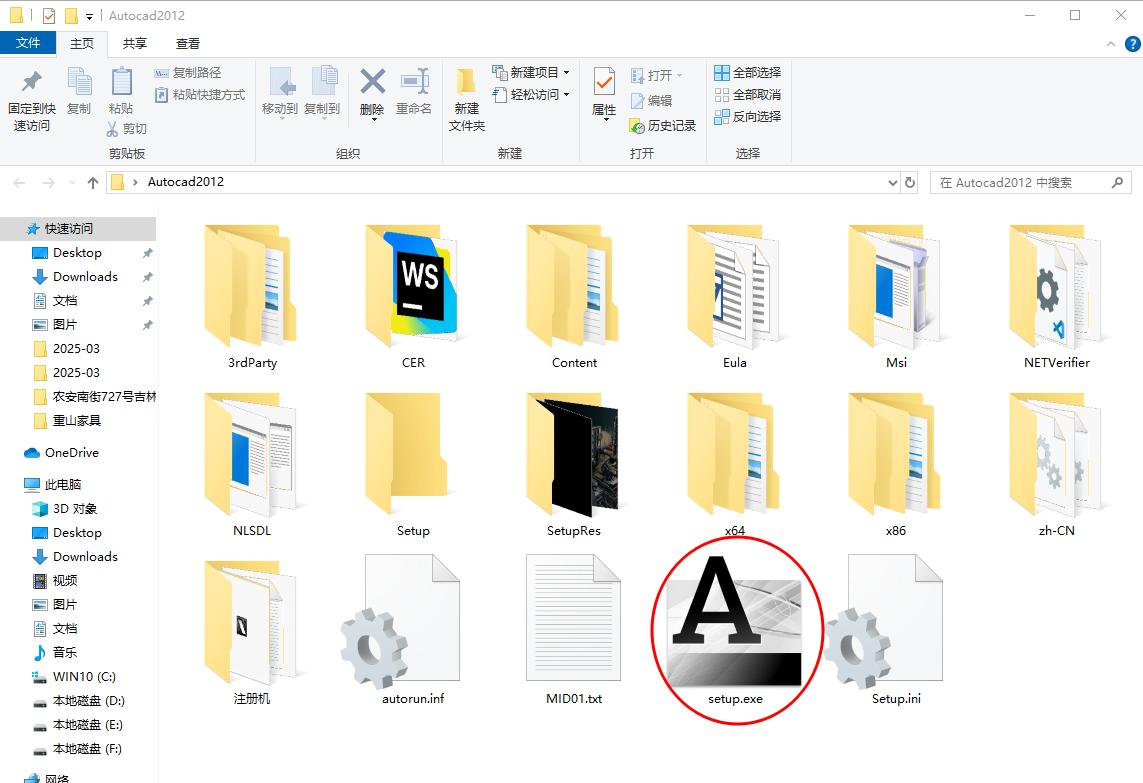Collapse the ribbon with the chevron
The height and width of the screenshot is (783, 1143).
click(x=1110, y=44)
